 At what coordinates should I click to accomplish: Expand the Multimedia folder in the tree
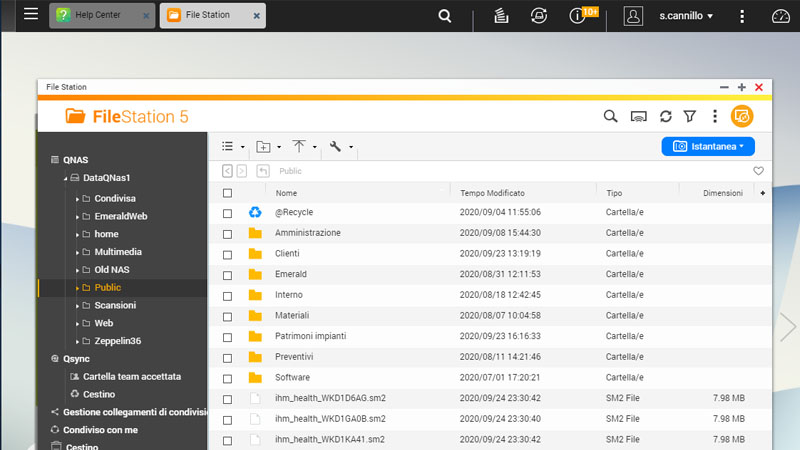77,252
